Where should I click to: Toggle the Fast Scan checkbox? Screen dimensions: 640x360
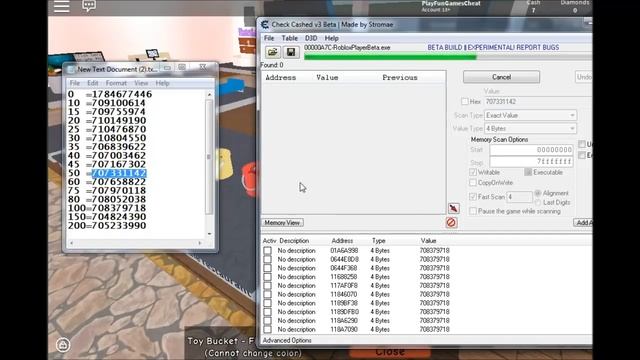(x=473, y=197)
